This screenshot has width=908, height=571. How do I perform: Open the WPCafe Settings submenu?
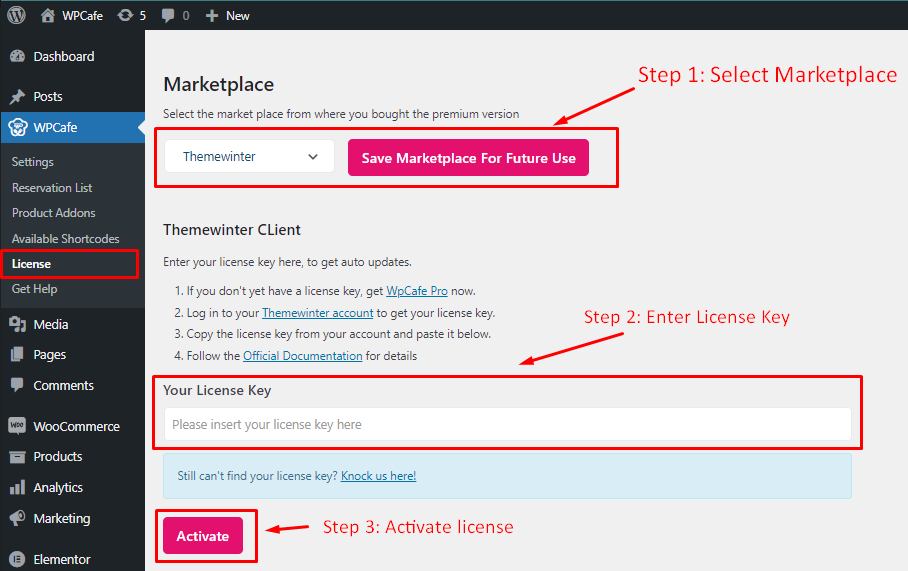32,162
